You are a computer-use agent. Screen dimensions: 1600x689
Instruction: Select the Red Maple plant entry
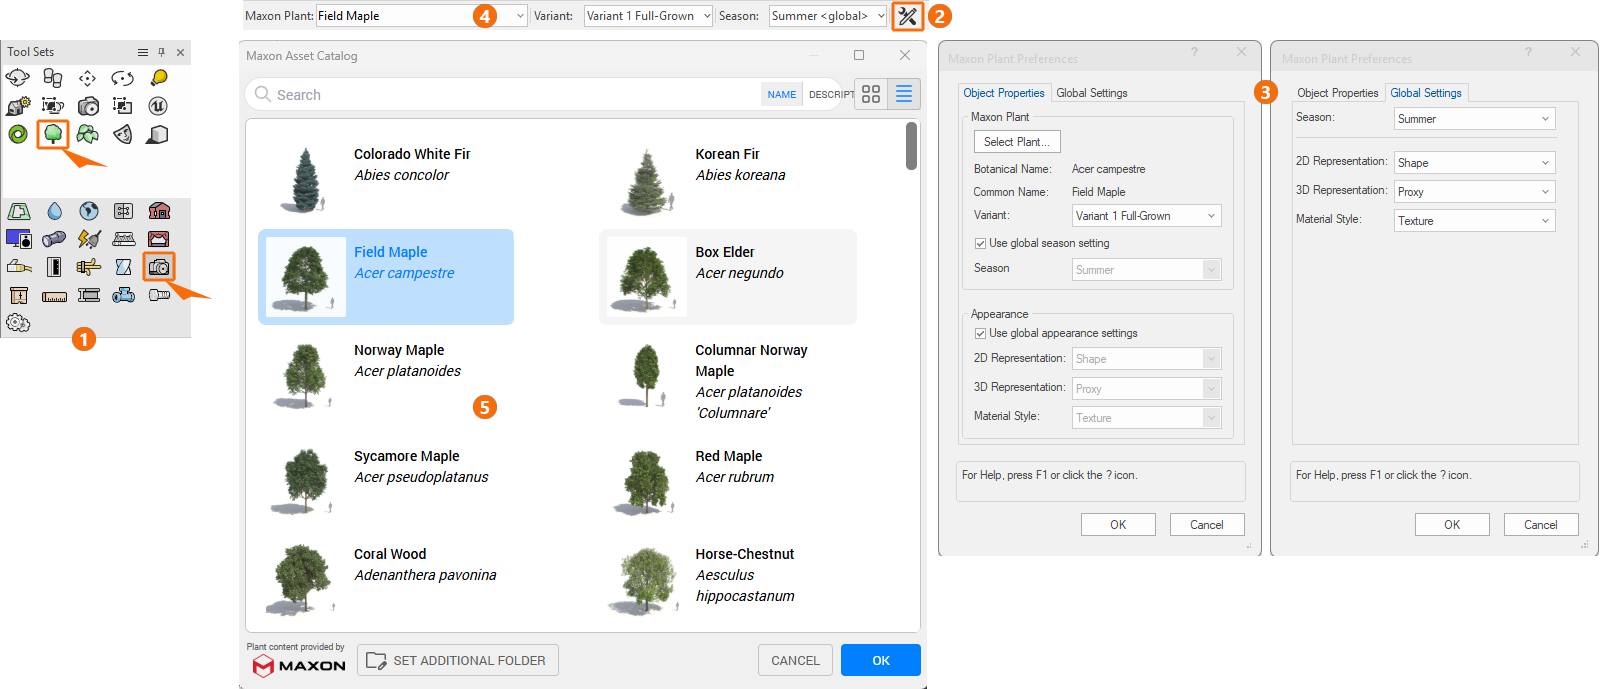pyautogui.click(x=728, y=481)
